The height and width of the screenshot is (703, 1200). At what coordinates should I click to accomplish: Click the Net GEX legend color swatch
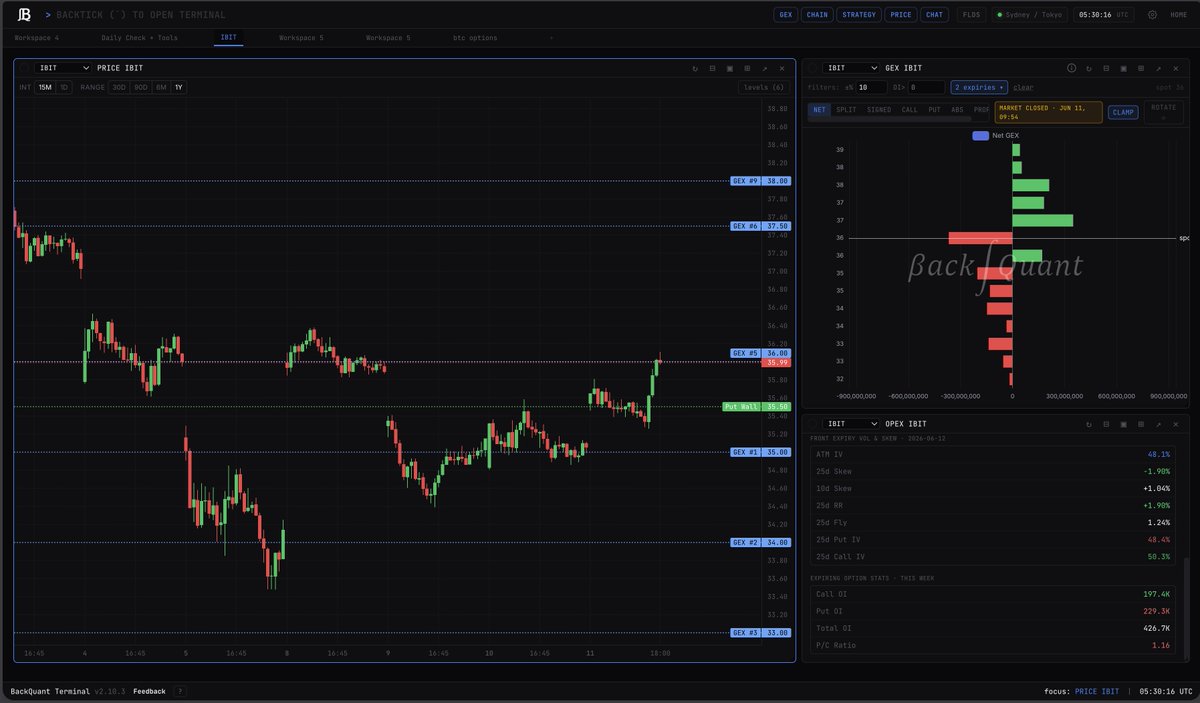980,135
